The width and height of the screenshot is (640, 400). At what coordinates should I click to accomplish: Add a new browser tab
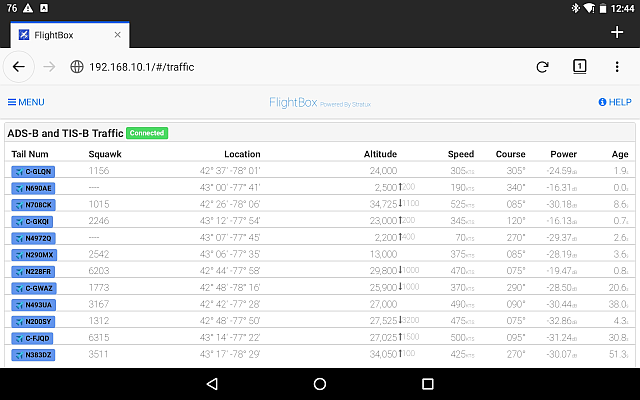click(616, 32)
